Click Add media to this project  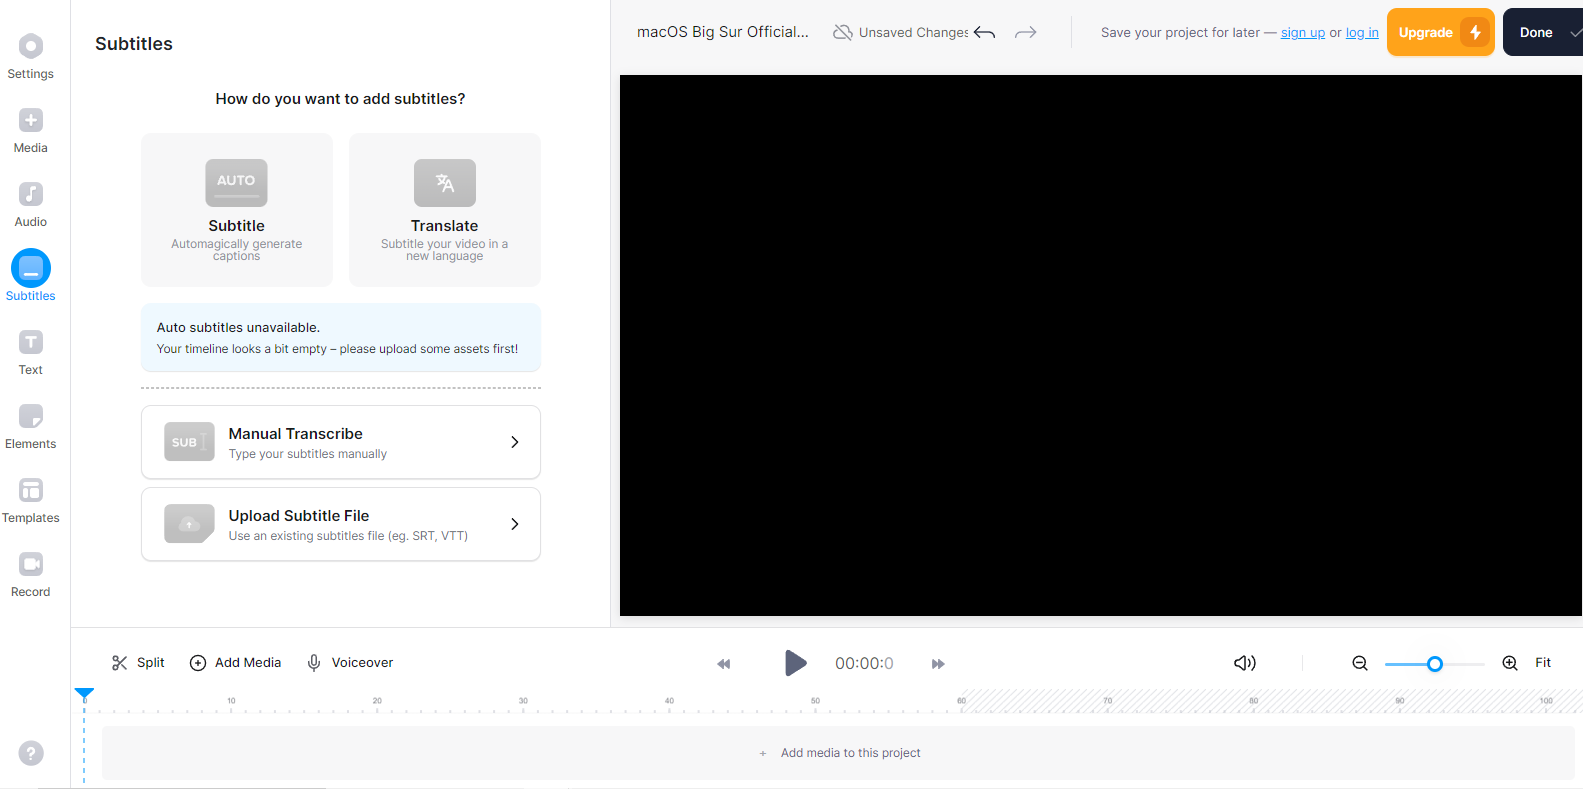[x=840, y=753]
